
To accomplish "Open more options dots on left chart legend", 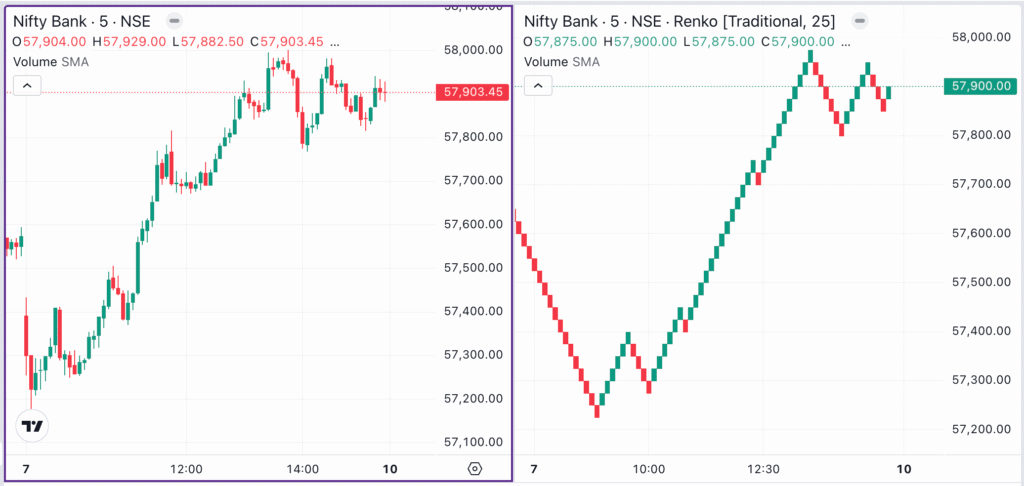I will coord(333,42).
